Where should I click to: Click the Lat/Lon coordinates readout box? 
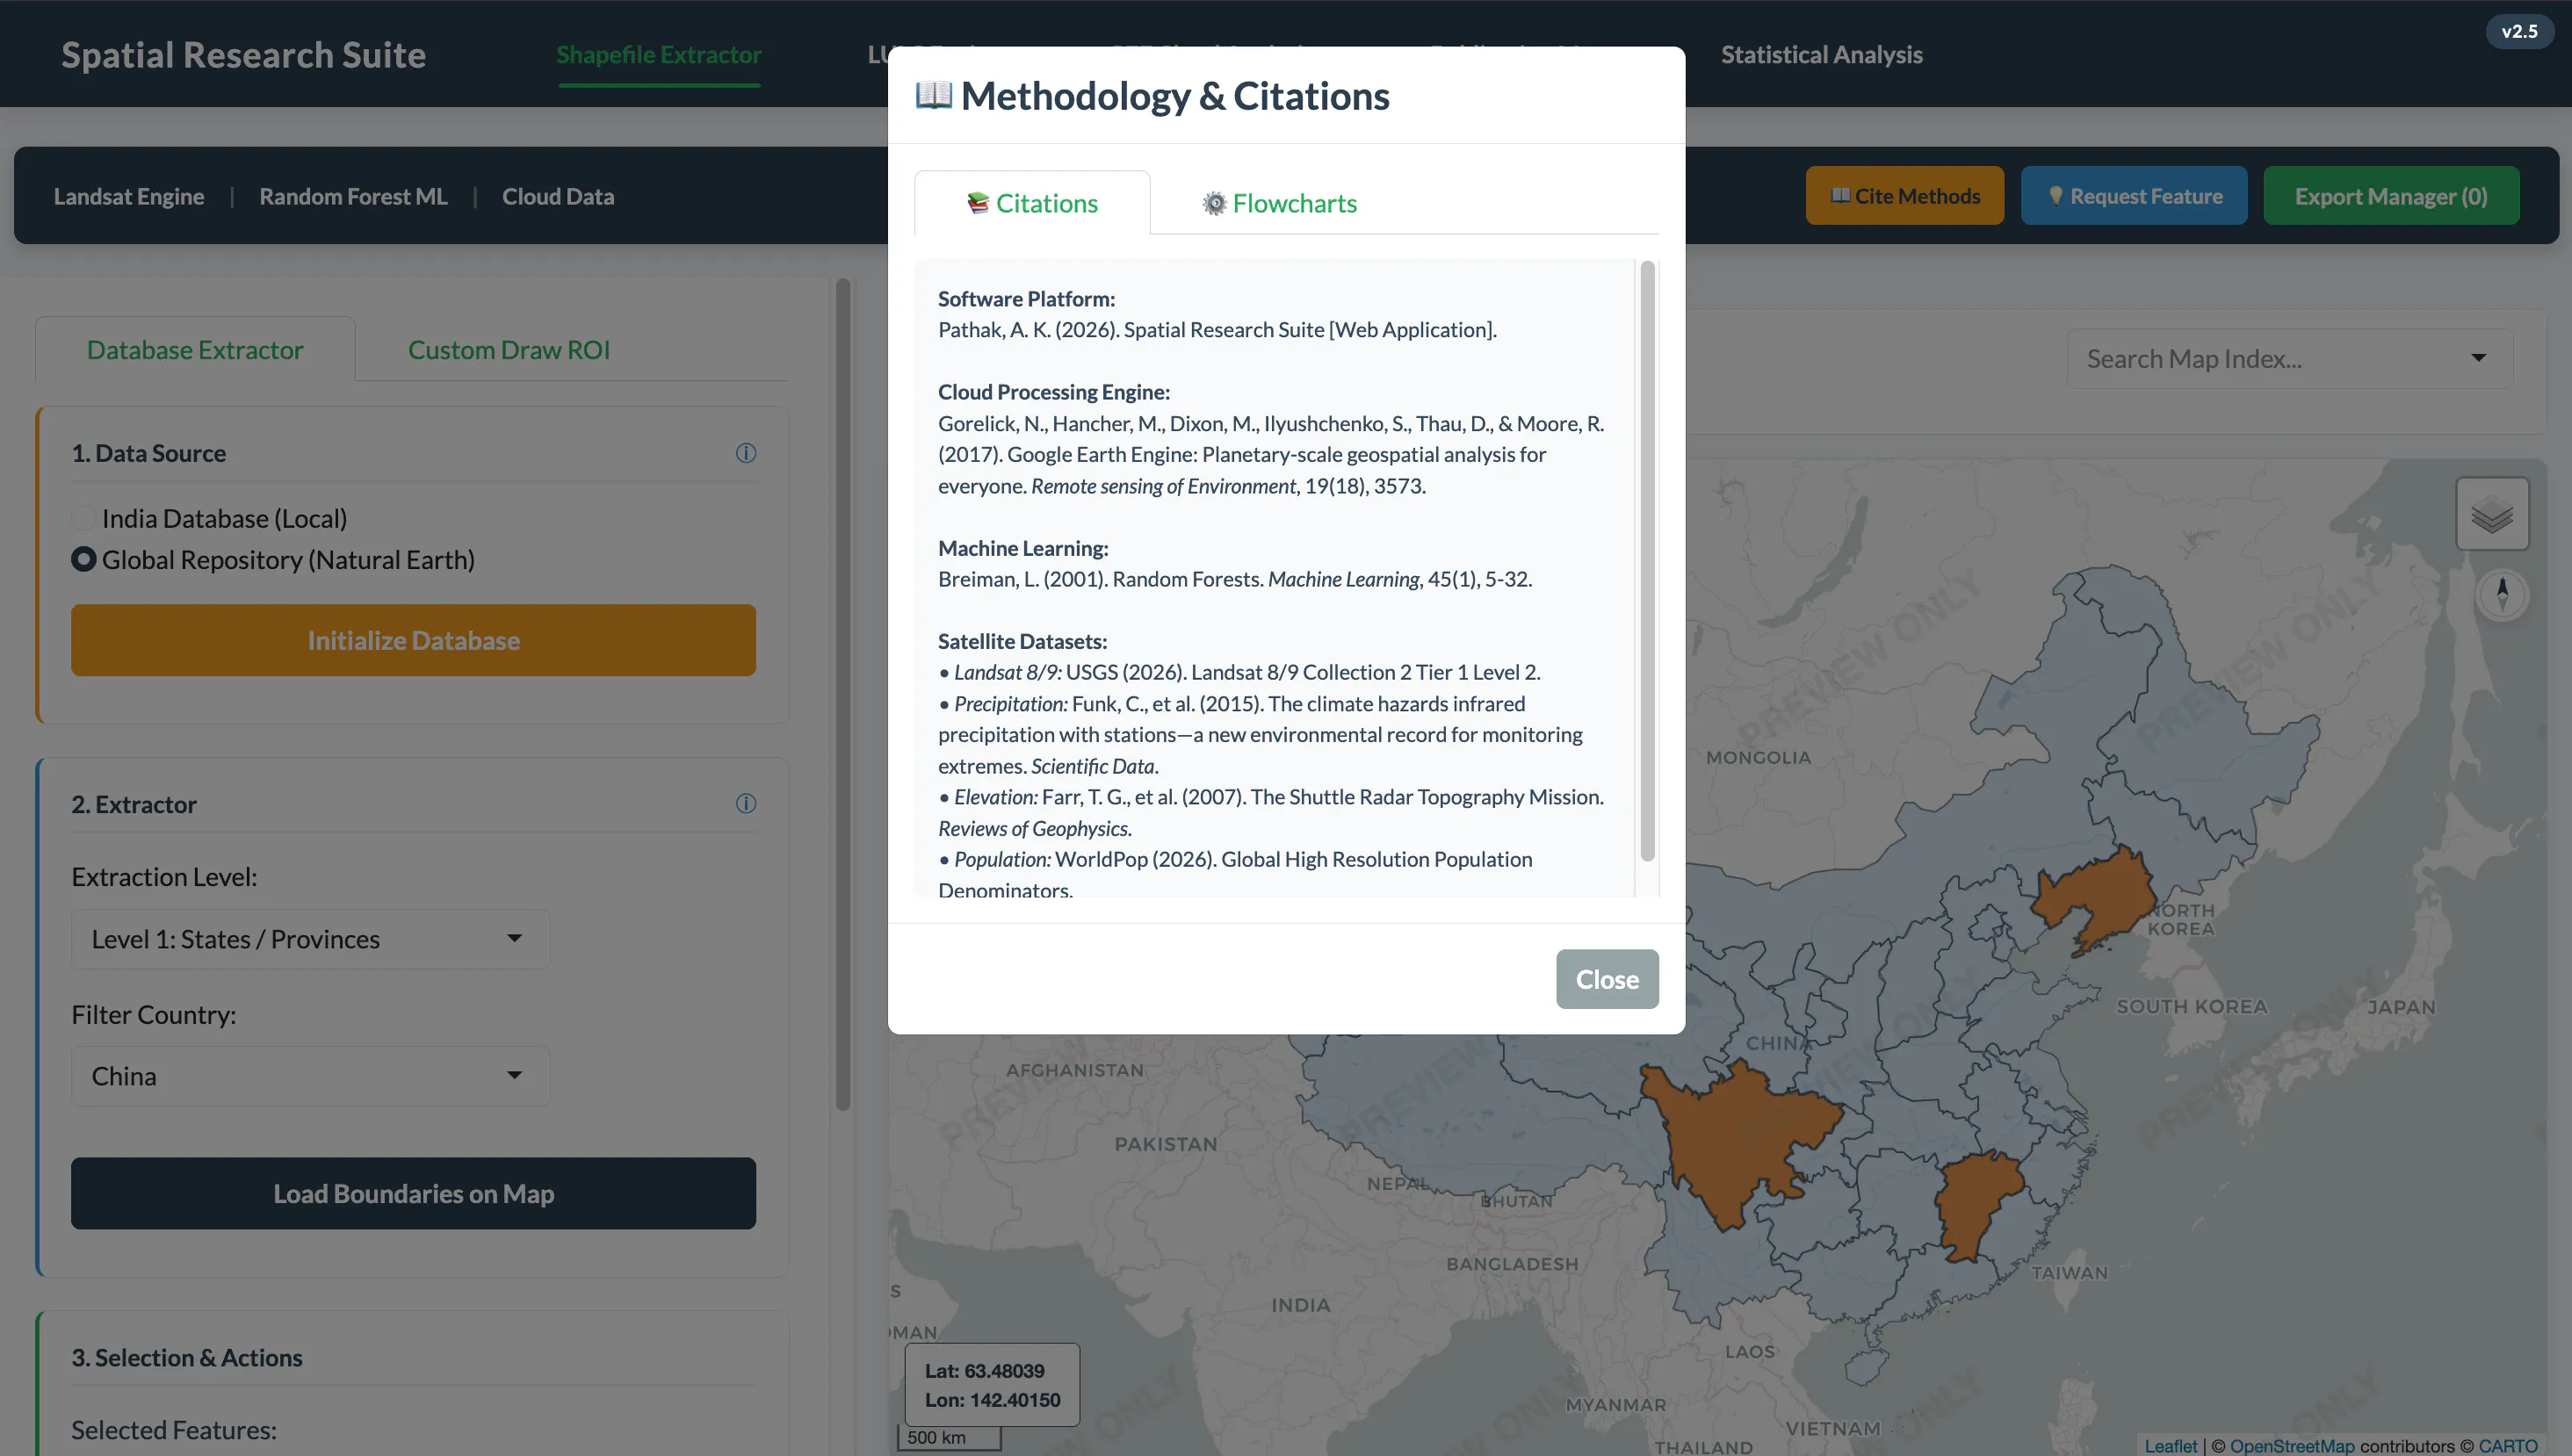[x=992, y=1384]
